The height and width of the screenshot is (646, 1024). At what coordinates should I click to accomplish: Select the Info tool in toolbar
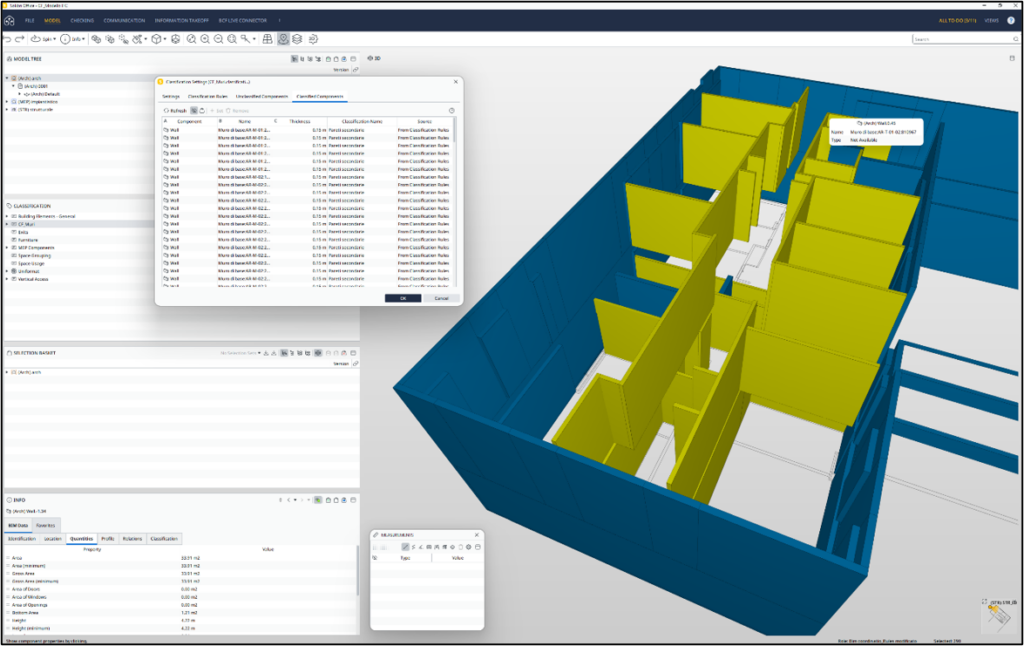[71, 39]
